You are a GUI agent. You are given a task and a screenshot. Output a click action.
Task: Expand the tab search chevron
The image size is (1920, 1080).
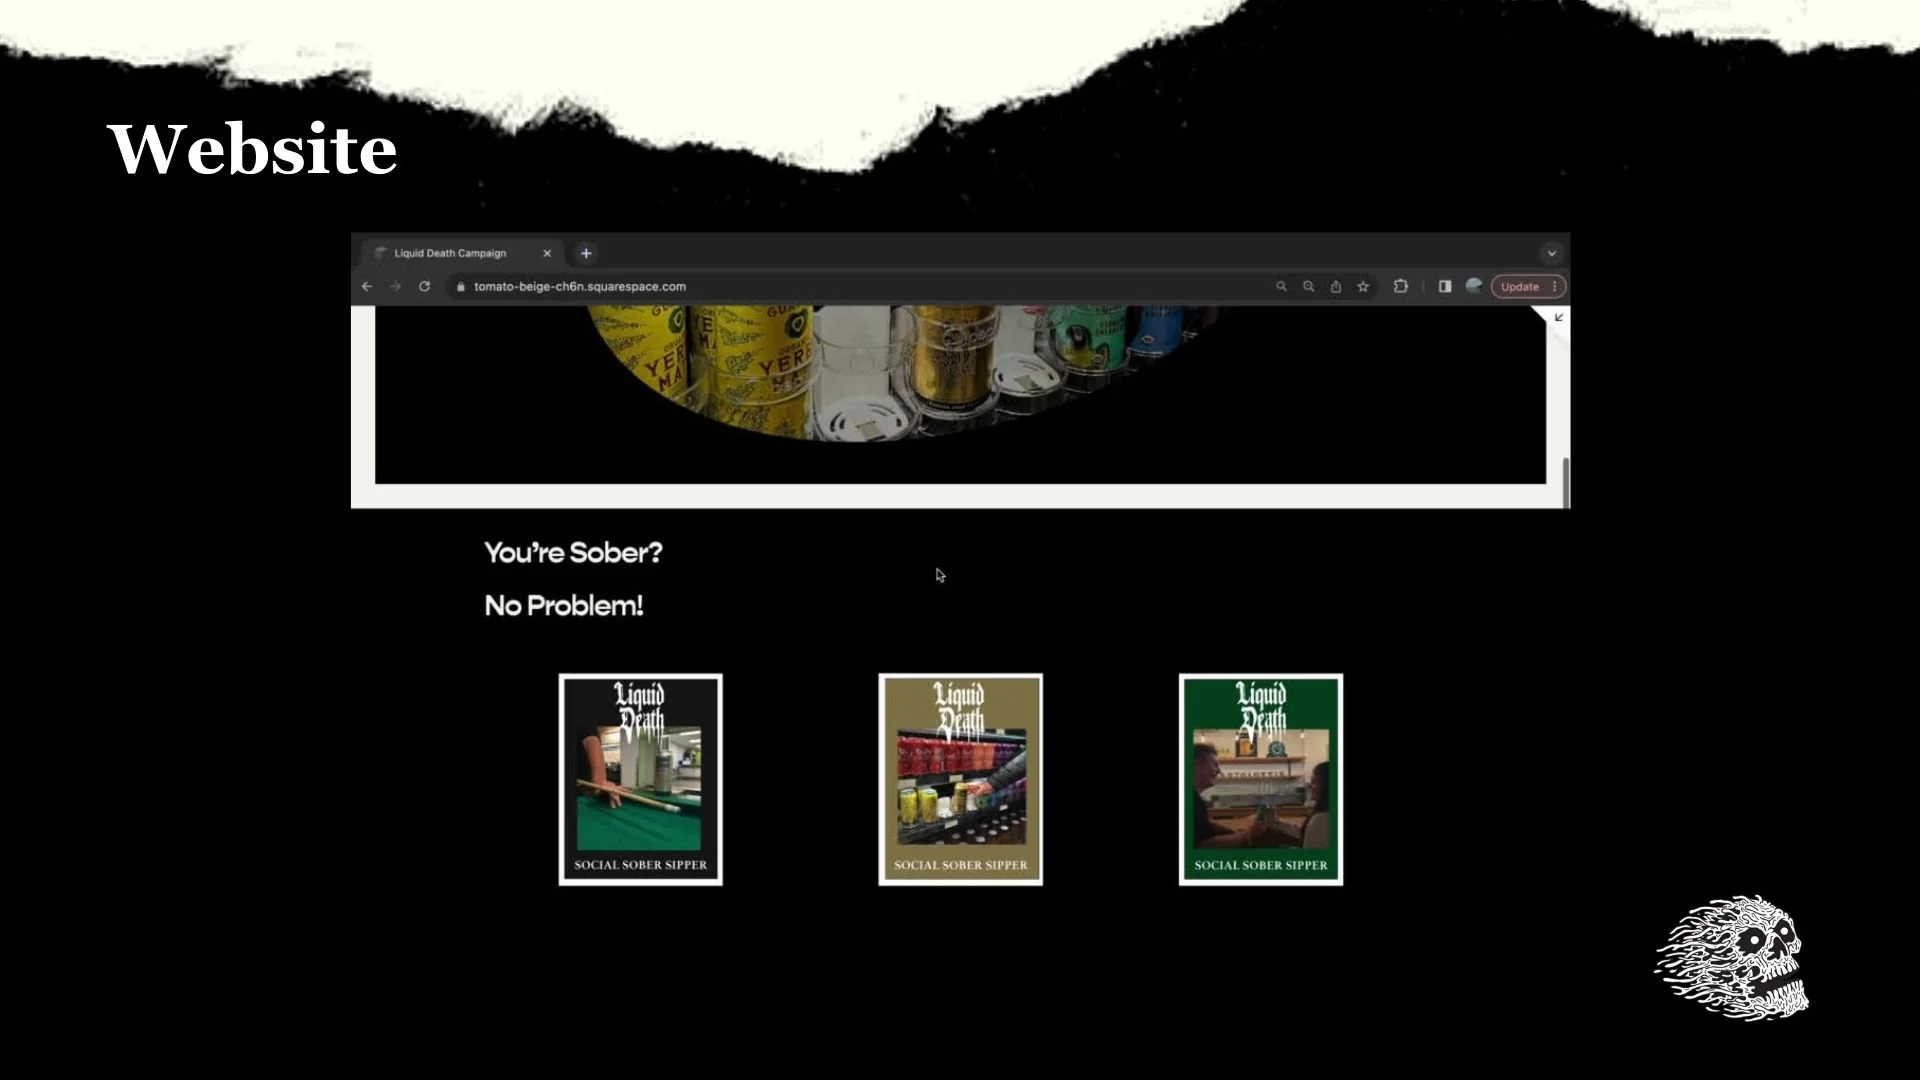1551,253
